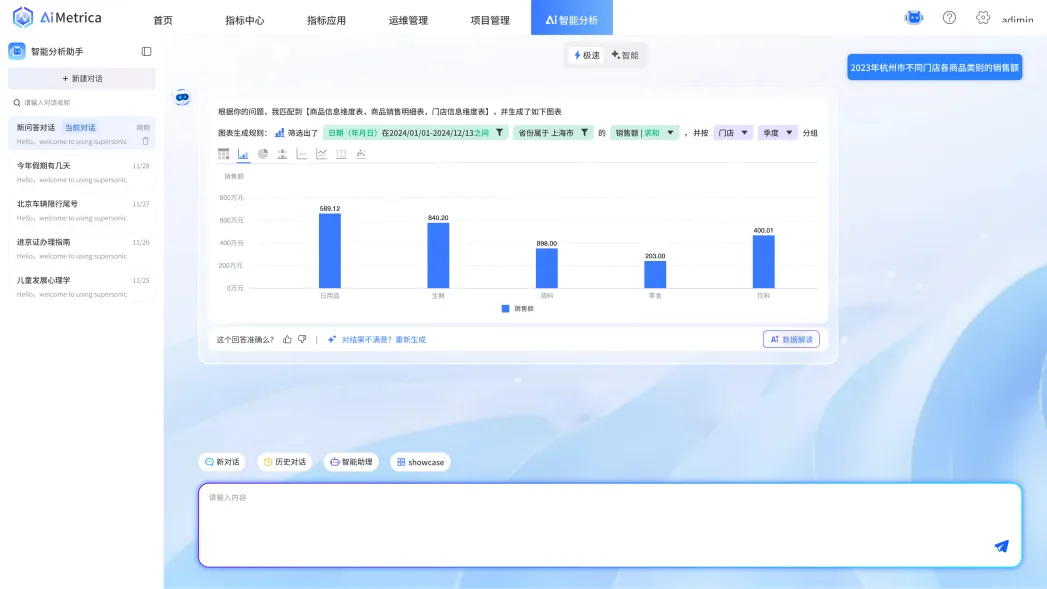This screenshot has height=589, width=1047.
Task: Delete the 新问答对话 conversation via trash icon
Action: (145, 141)
